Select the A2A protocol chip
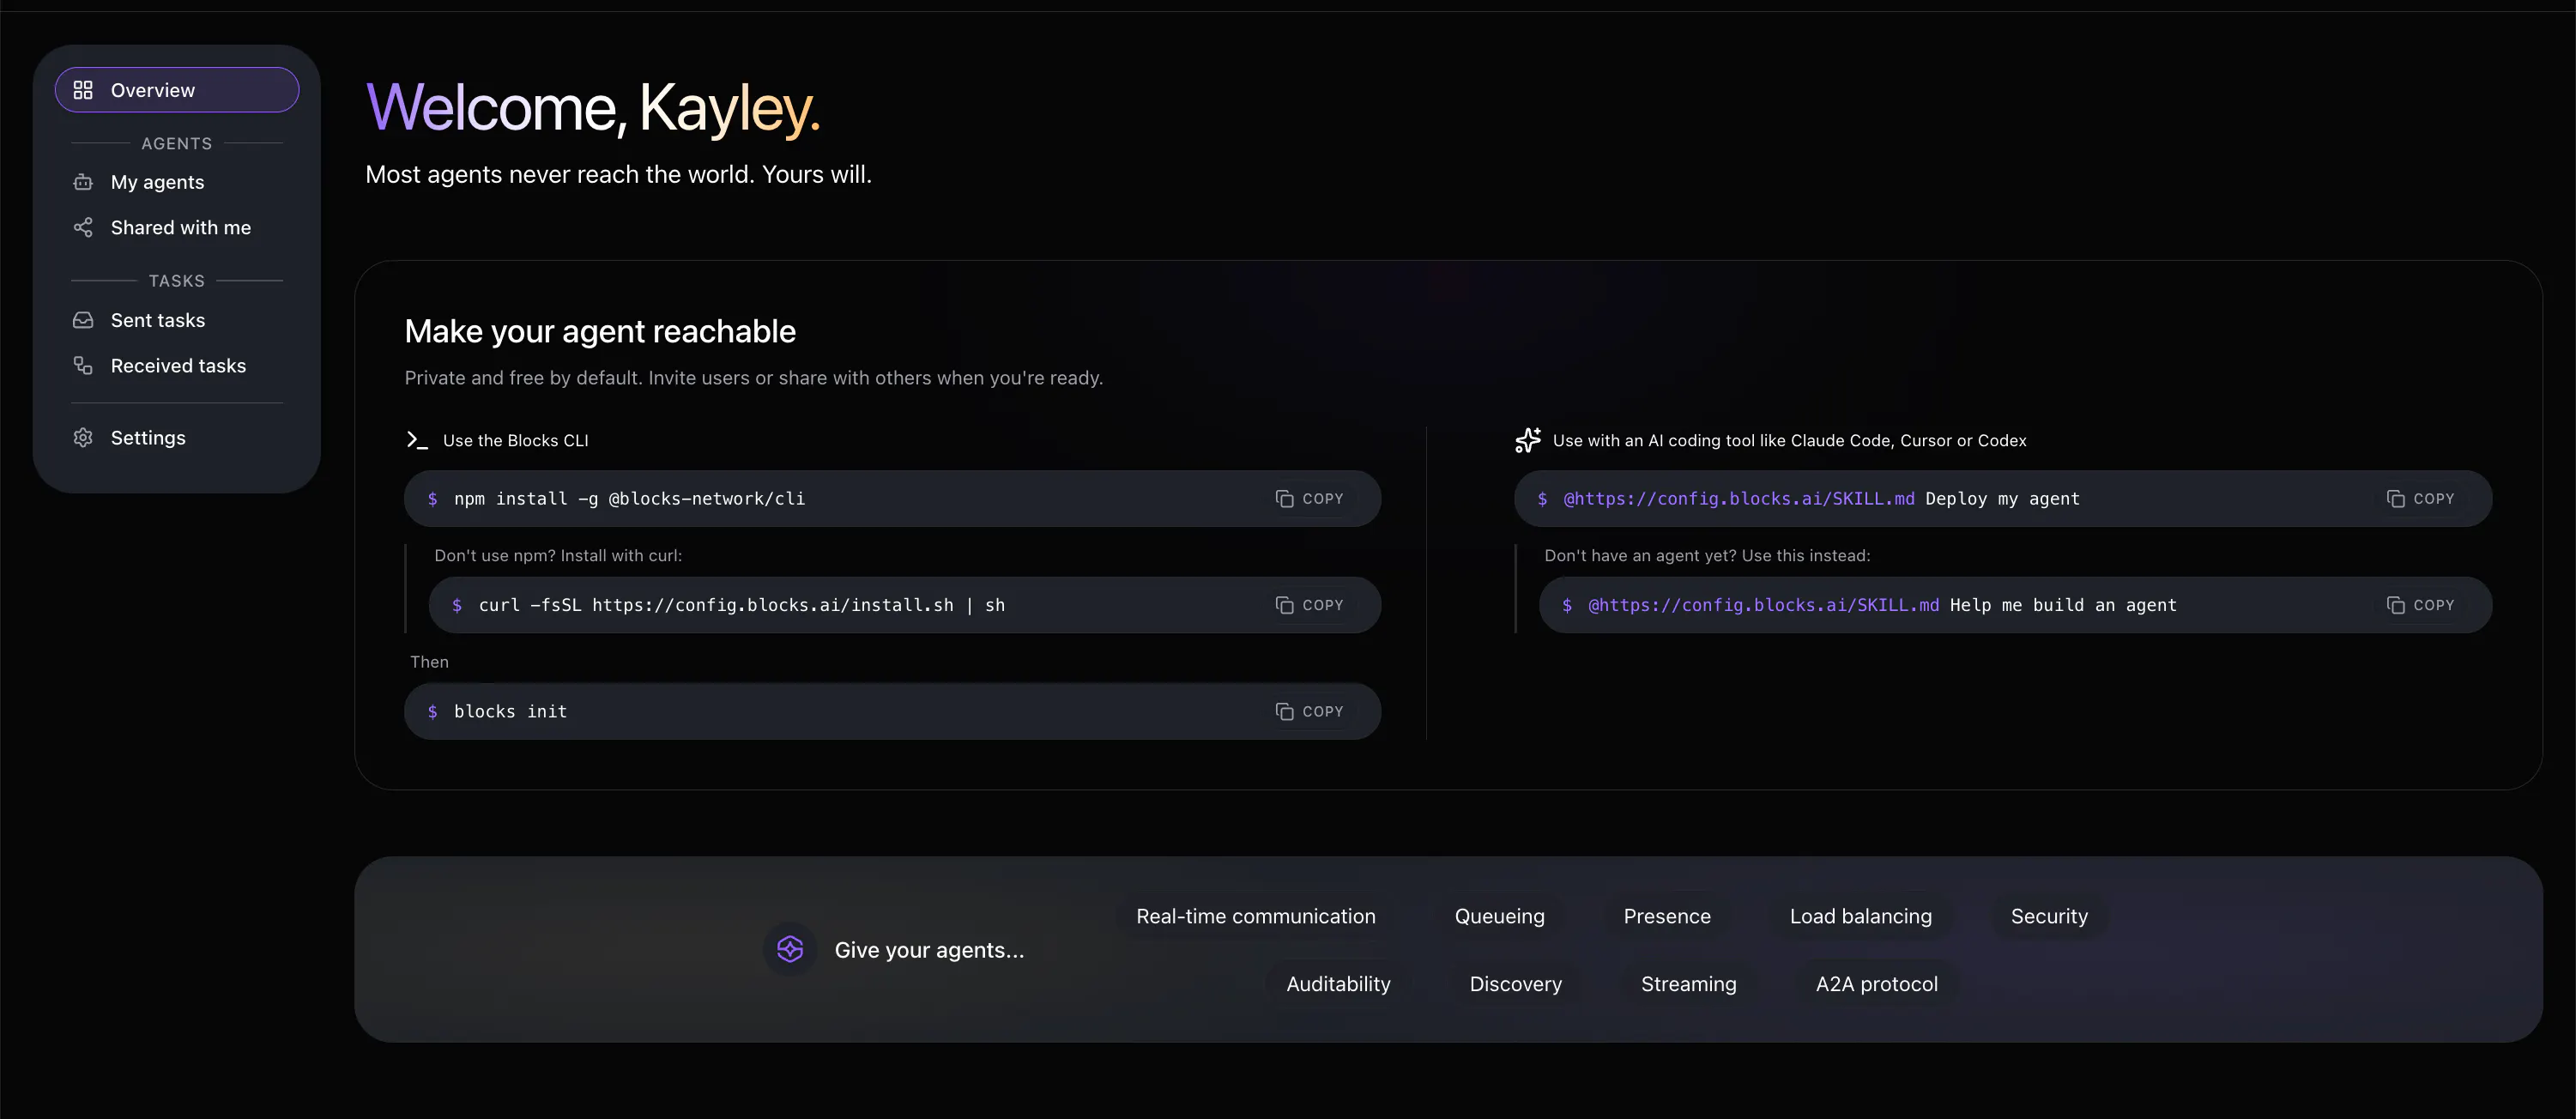 click(x=1876, y=984)
